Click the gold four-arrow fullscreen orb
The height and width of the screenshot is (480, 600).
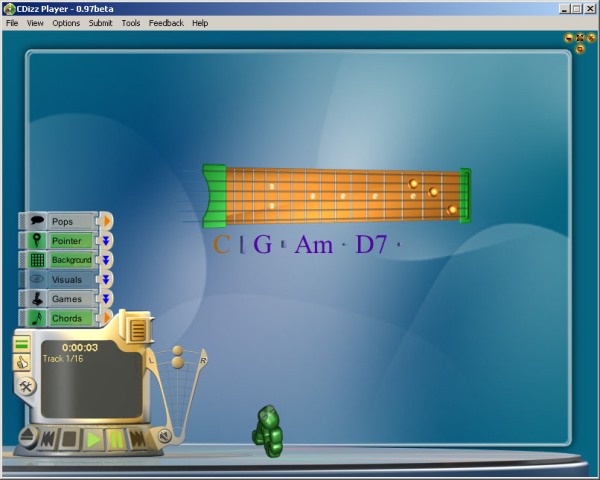580,38
